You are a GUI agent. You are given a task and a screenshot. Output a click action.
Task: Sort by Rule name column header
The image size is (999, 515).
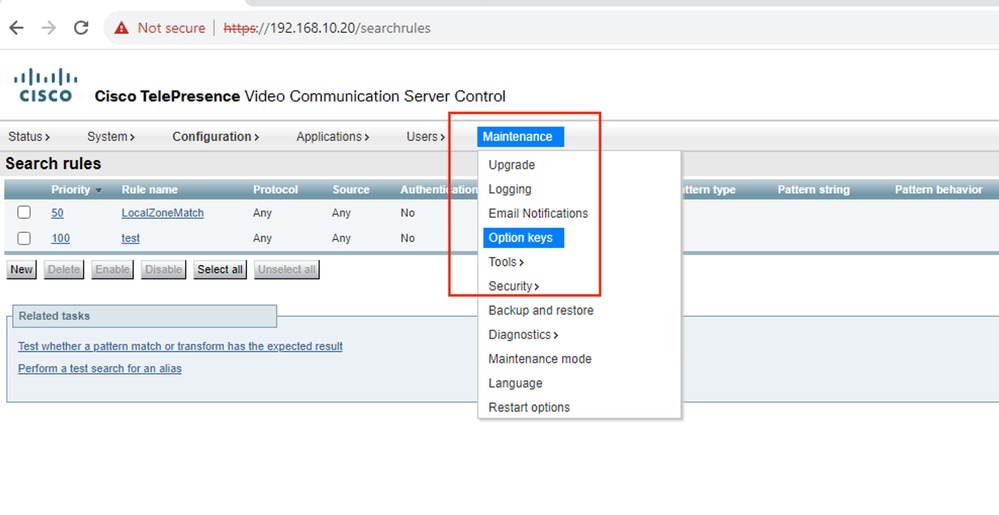point(149,190)
